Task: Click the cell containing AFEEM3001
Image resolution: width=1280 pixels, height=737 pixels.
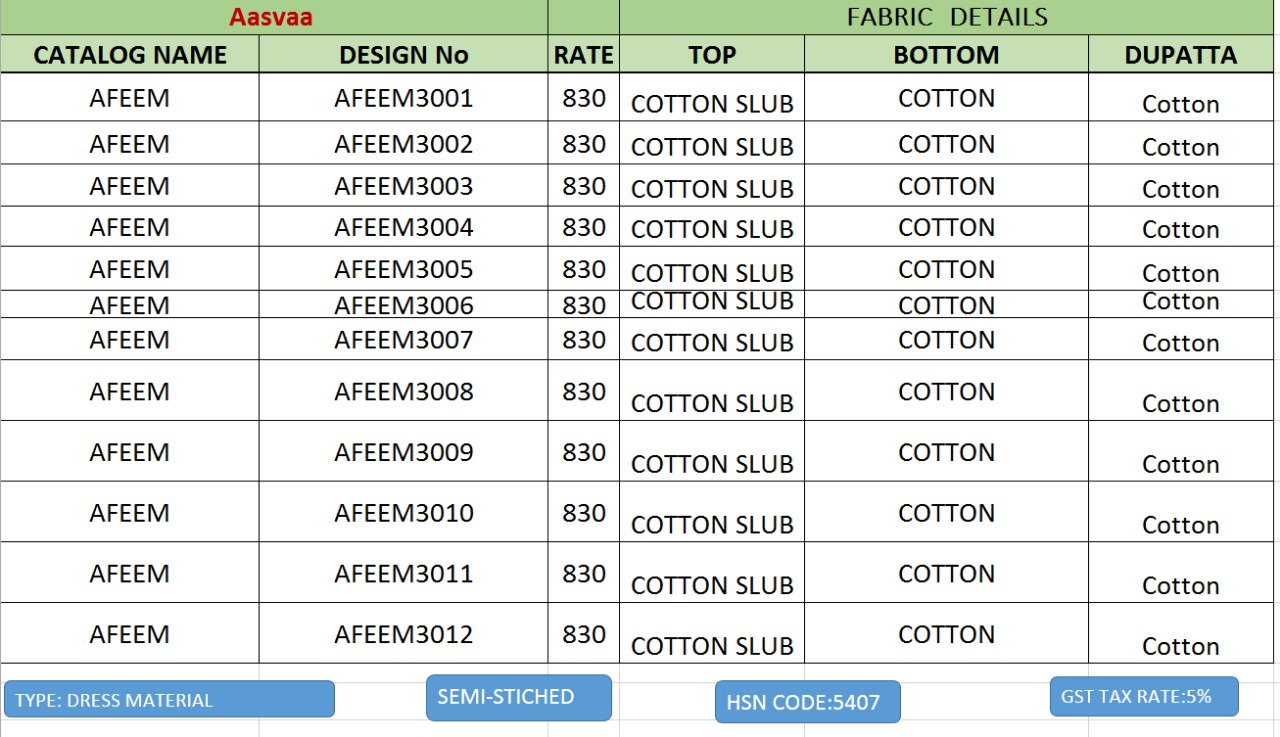Action: pos(403,98)
